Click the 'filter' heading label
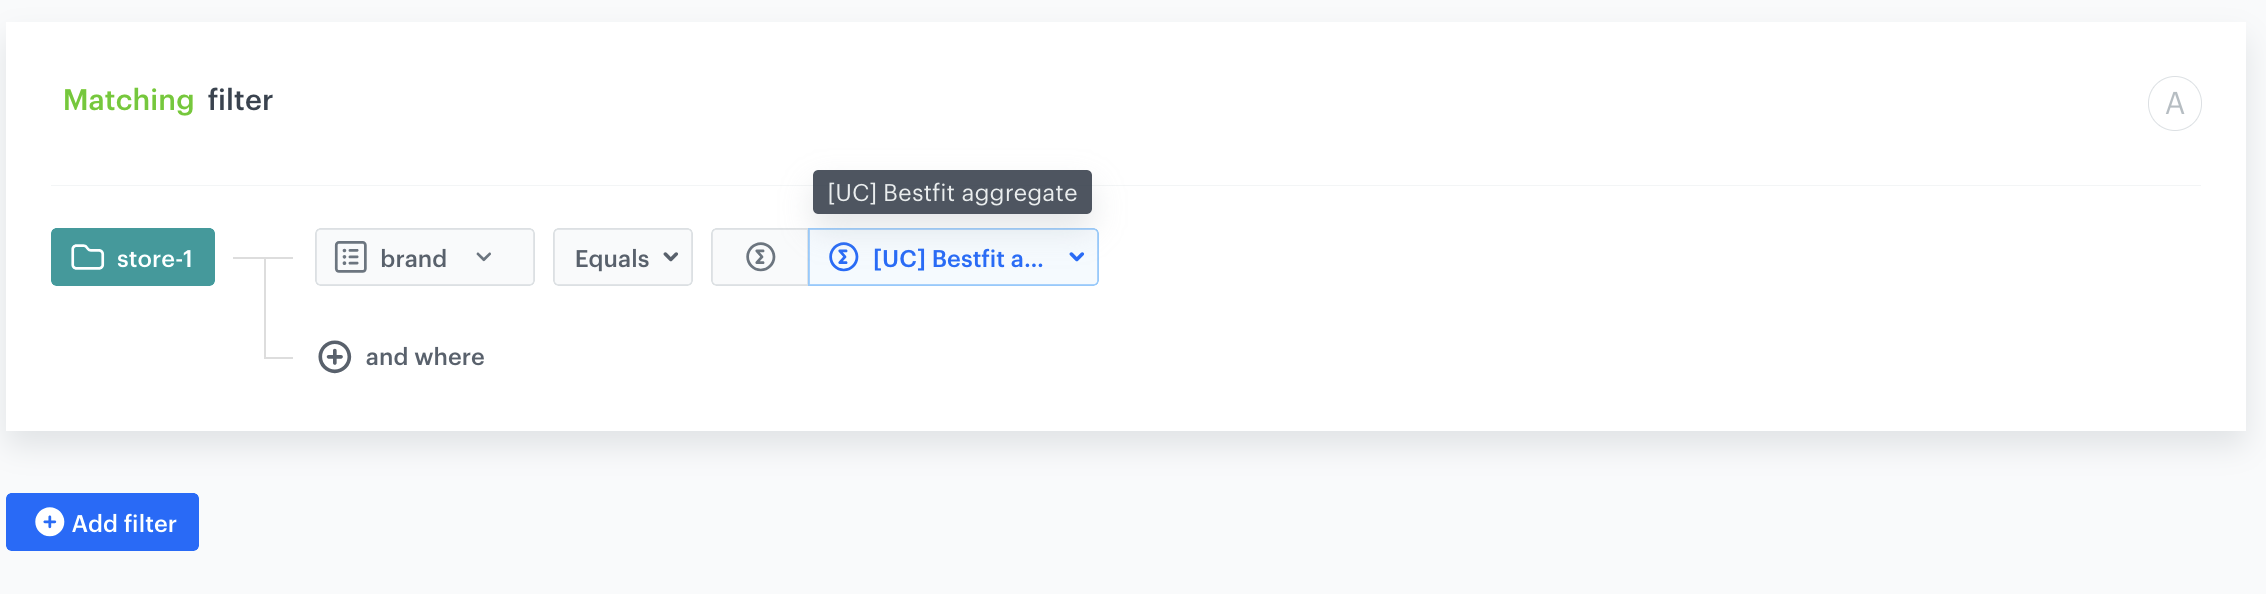Viewport: 2266px width, 594px height. click(x=240, y=99)
